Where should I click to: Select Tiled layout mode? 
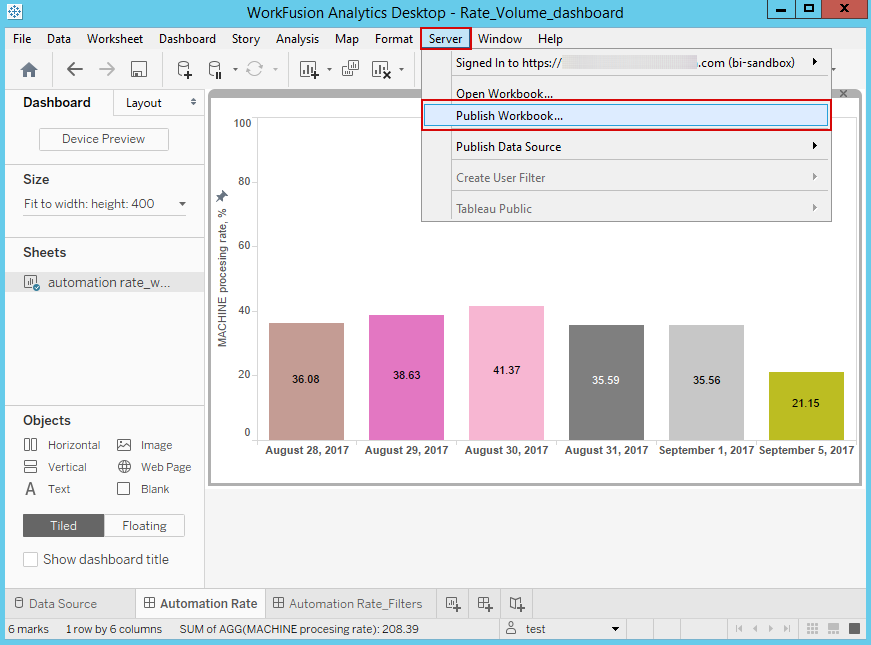click(x=63, y=526)
